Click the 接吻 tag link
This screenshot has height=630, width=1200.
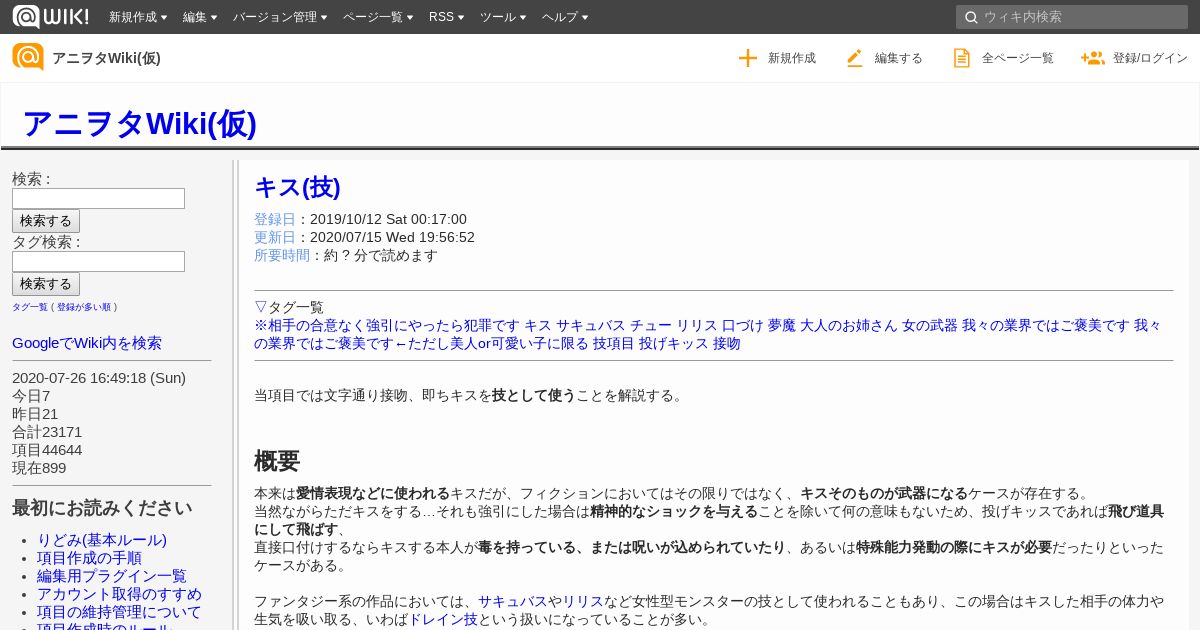727,343
